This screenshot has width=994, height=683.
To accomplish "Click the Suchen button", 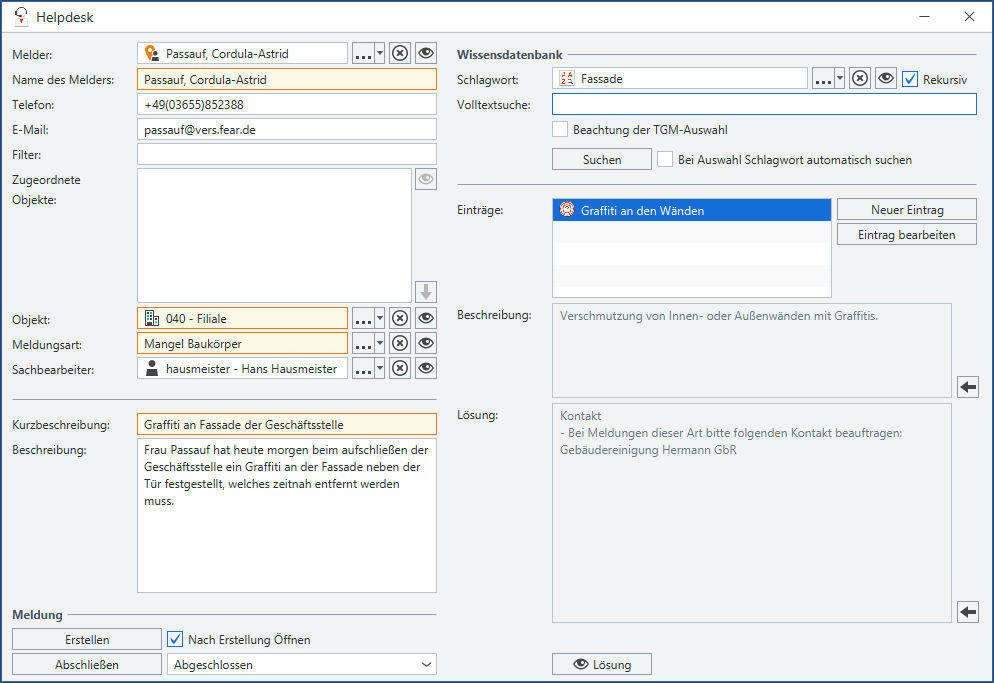I will (601, 158).
